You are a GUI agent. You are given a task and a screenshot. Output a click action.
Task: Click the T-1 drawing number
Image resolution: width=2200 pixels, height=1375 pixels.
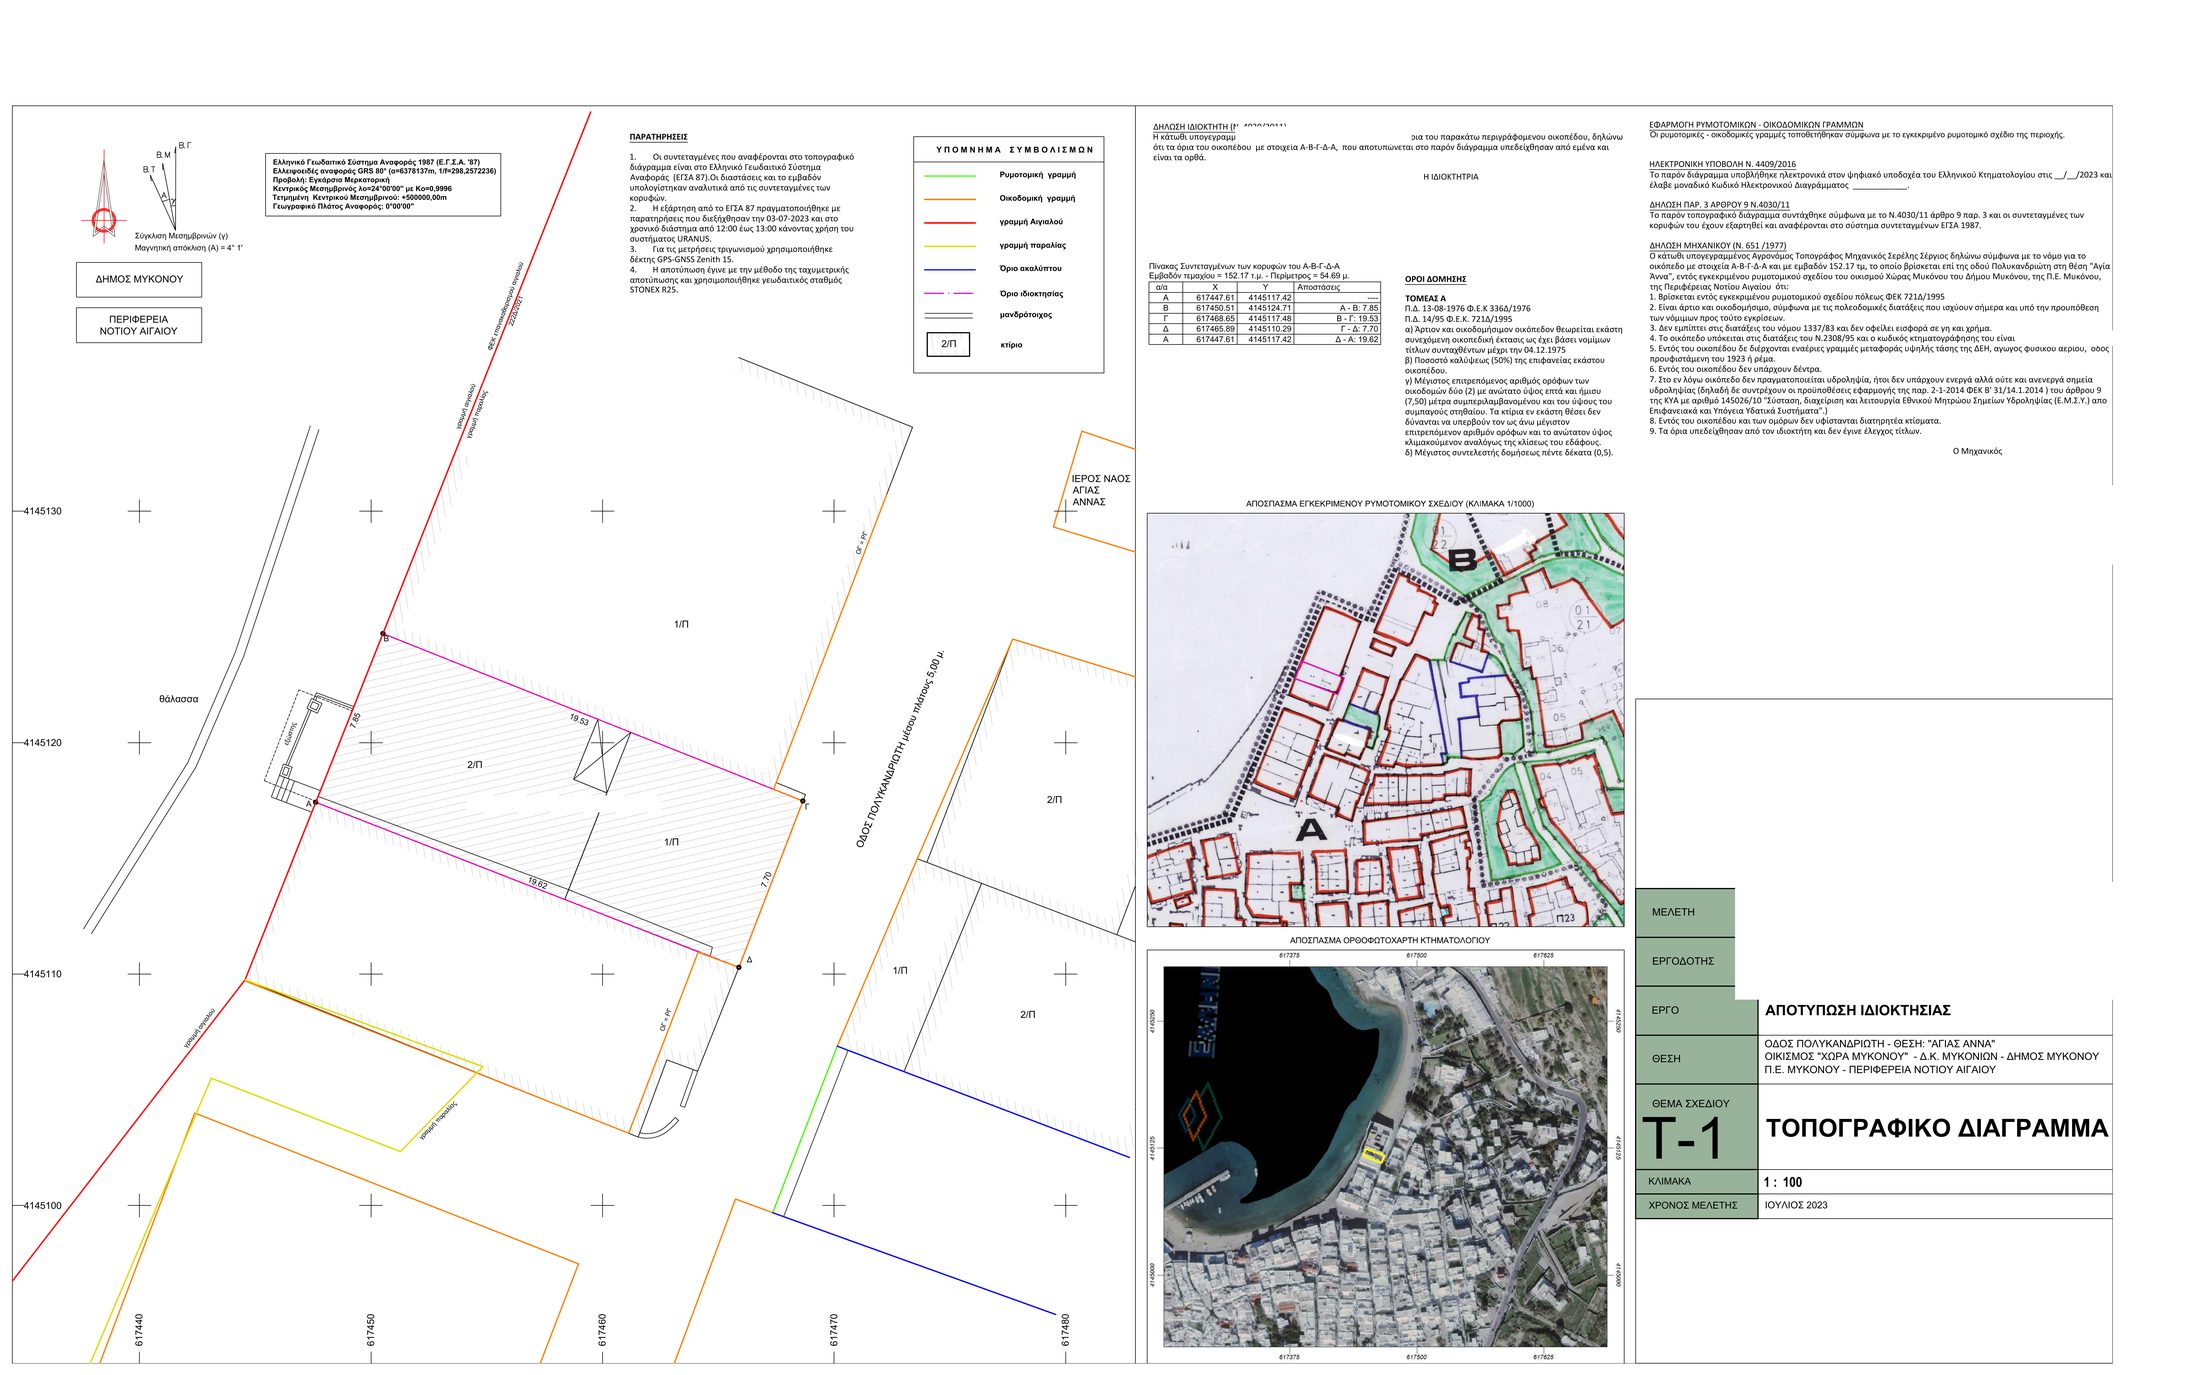point(1683,1138)
